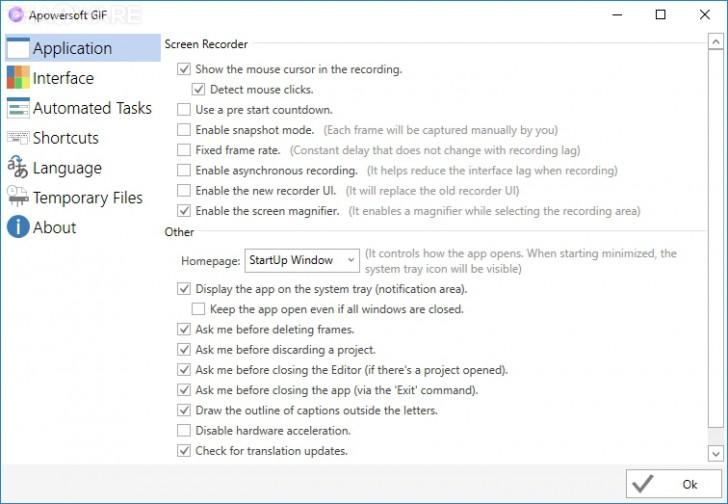Enable snapshot mode checkbox
The height and width of the screenshot is (504, 728).
click(x=184, y=129)
